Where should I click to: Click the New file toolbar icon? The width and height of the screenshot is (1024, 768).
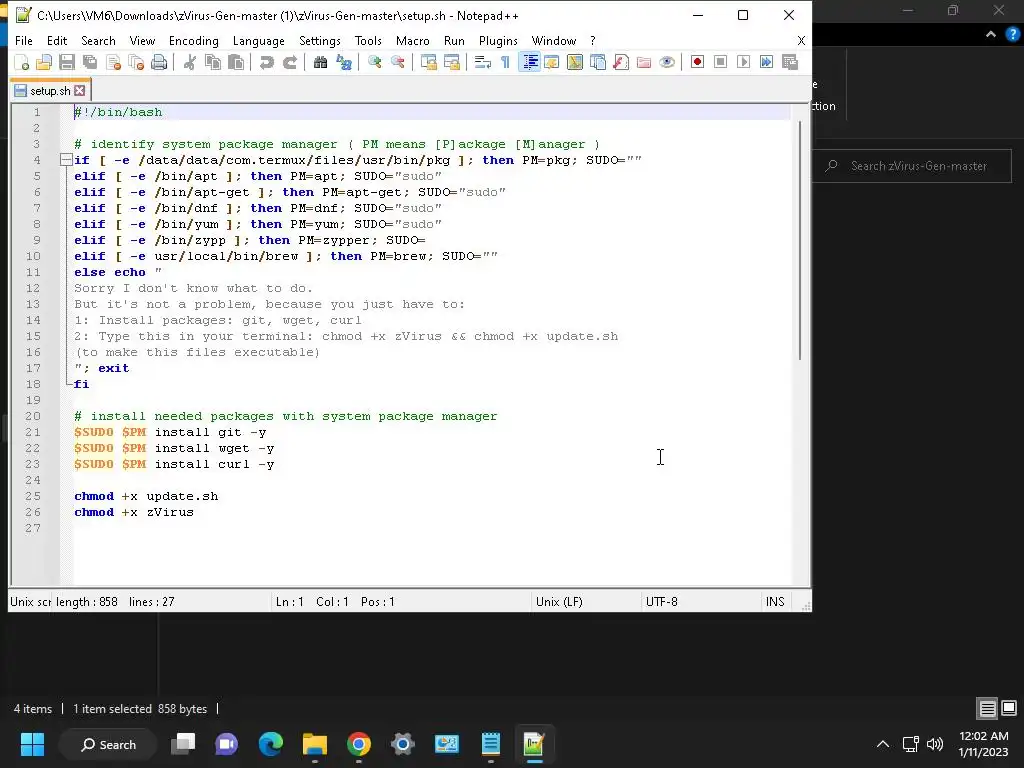click(x=21, y=62)
